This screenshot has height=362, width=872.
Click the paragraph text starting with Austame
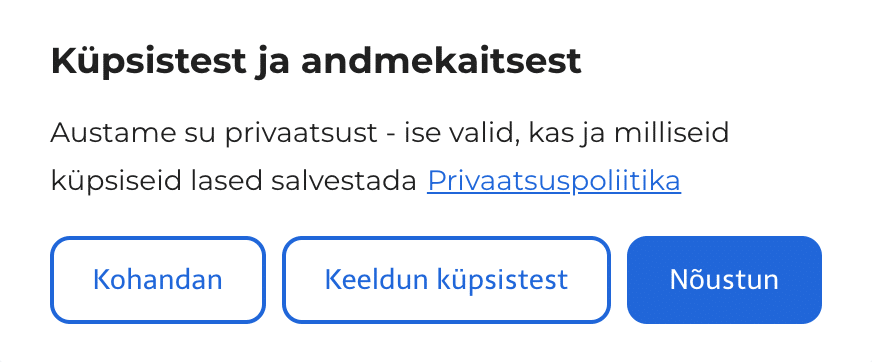[x=389, y=157]
